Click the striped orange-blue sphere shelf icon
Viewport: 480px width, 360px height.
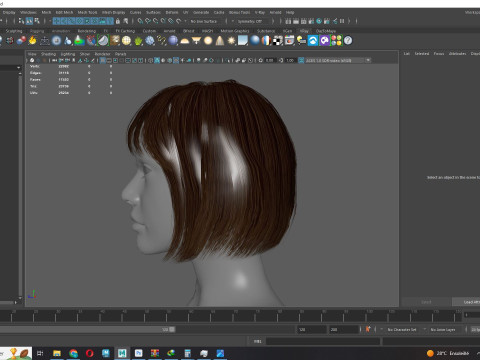point(266,41)
